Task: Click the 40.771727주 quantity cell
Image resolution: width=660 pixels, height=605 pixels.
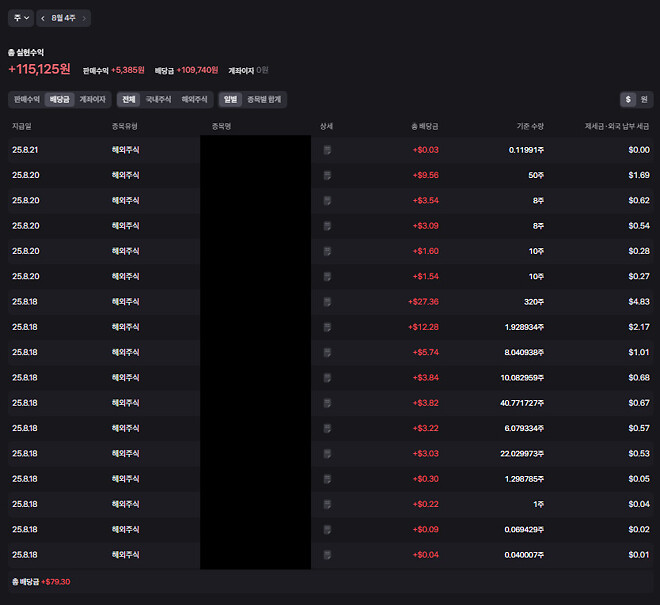Action: click(x=522, y=403)
